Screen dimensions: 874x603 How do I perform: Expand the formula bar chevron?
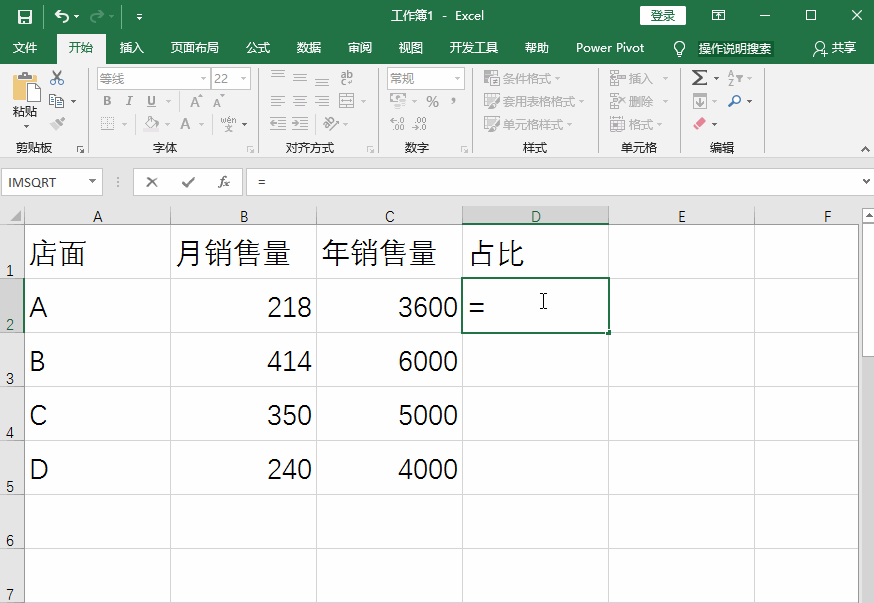[x=866, y=182]
